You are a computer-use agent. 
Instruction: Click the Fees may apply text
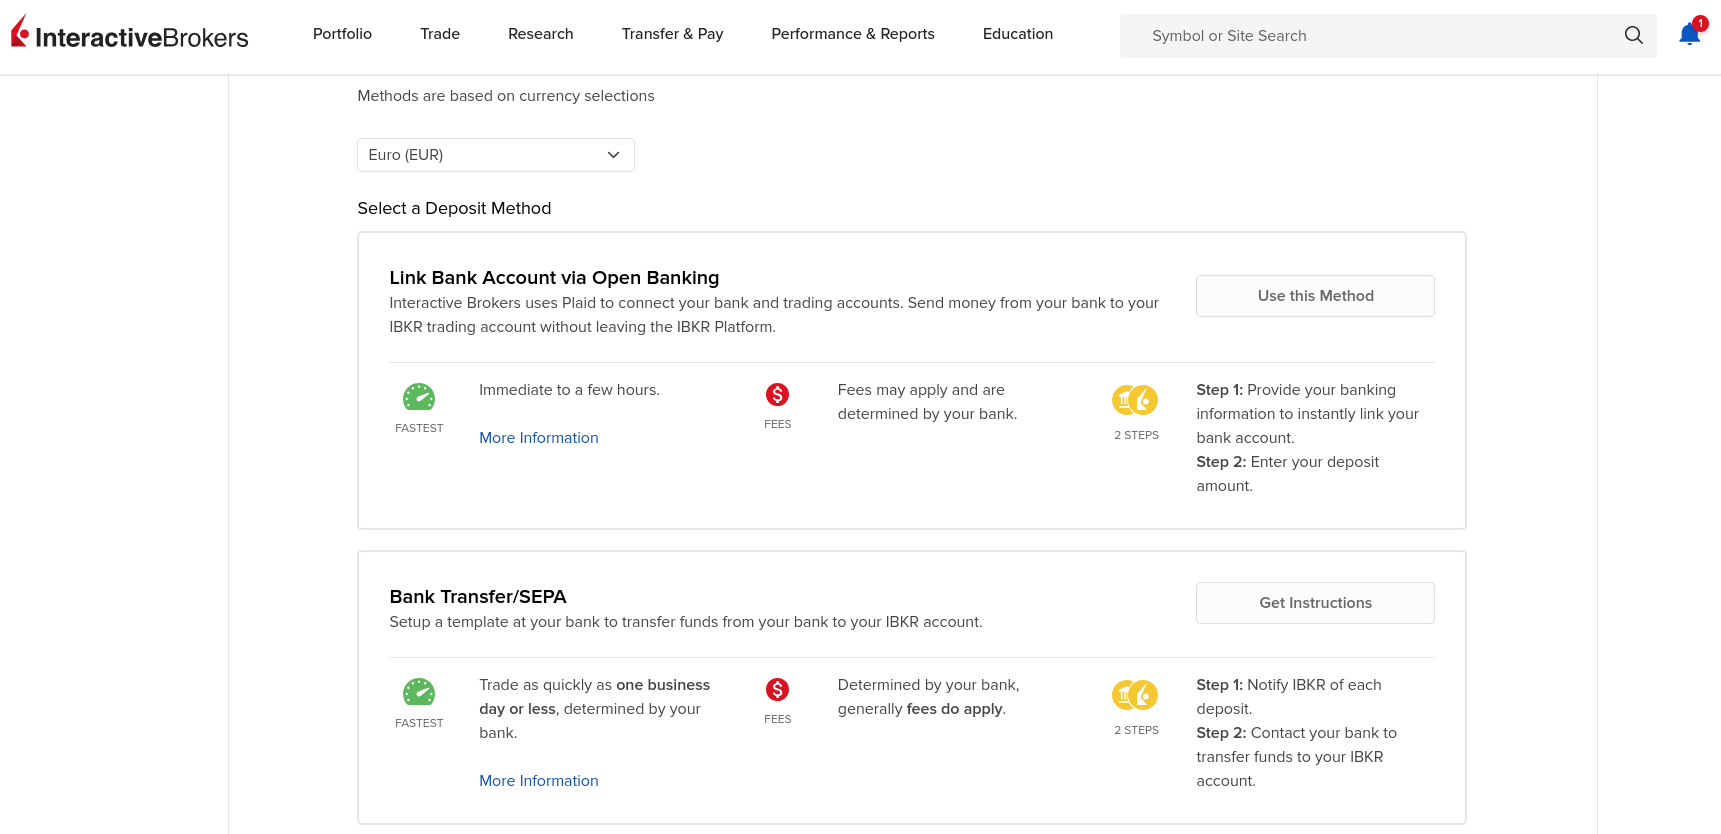coord(927,402)
